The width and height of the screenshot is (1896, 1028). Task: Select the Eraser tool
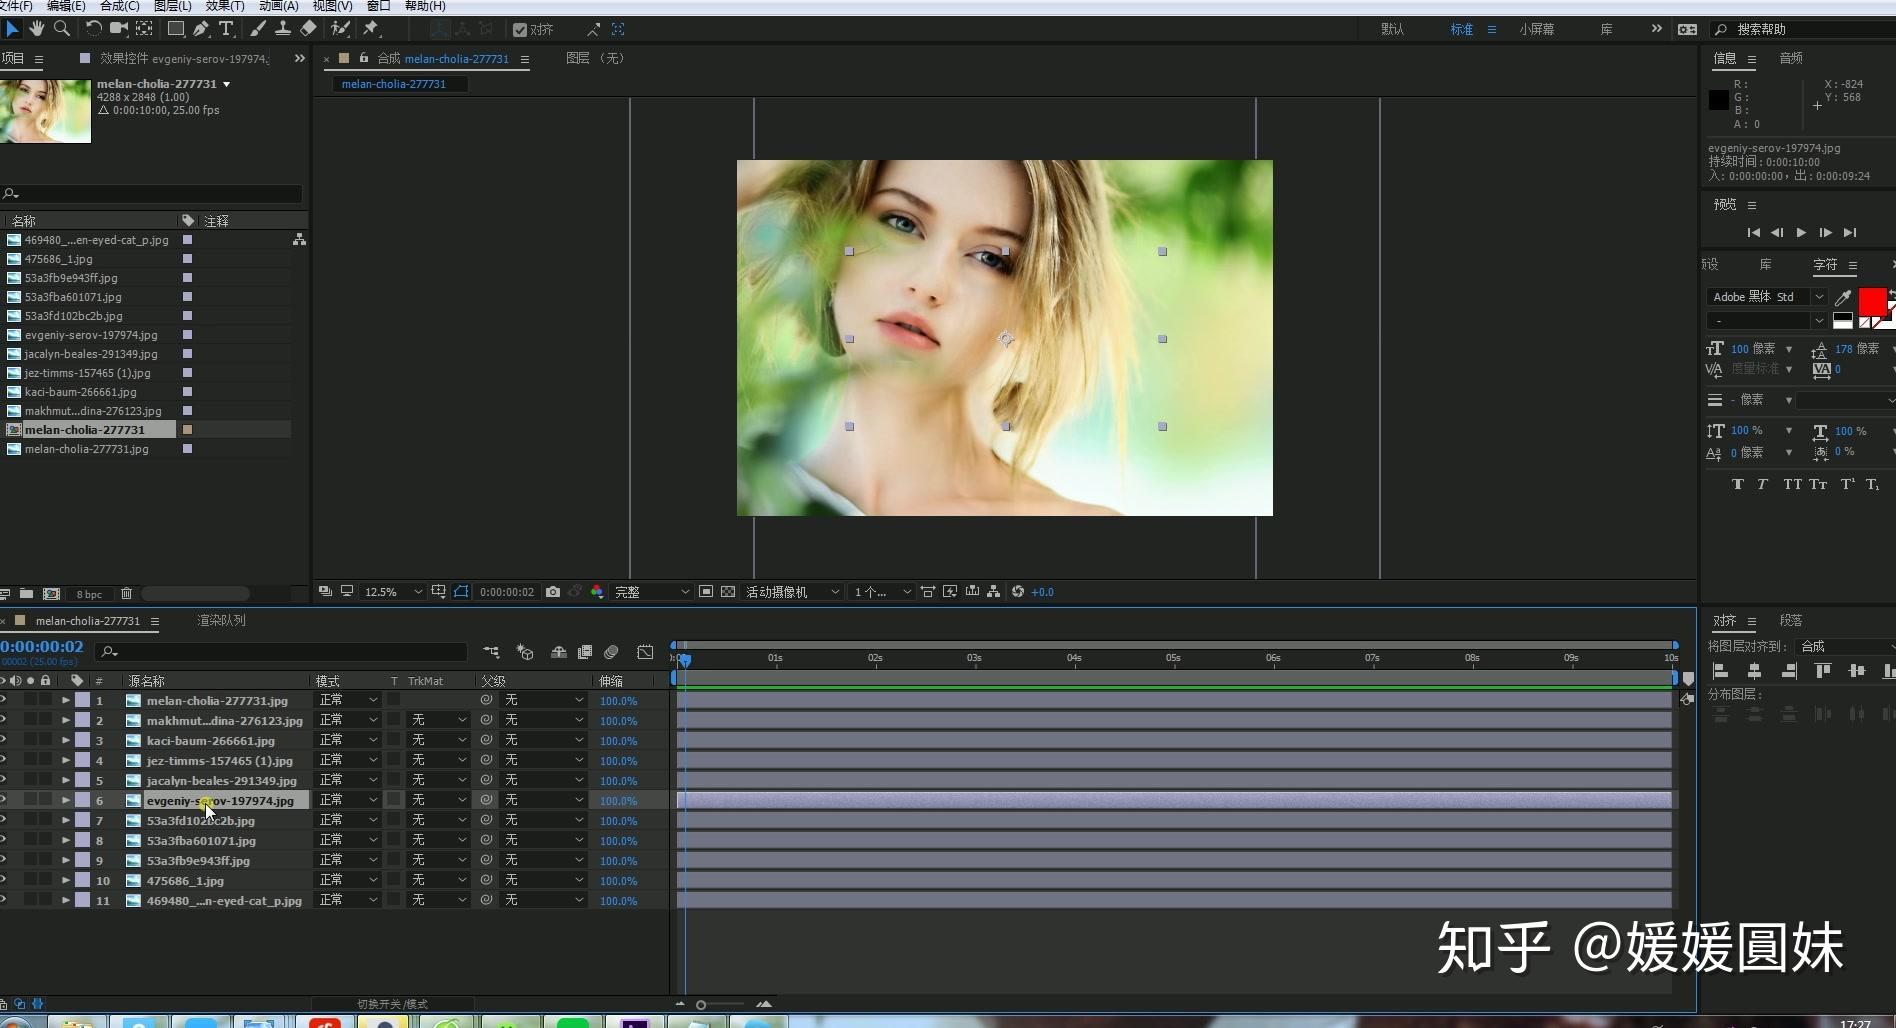click(x=308, y=29)
